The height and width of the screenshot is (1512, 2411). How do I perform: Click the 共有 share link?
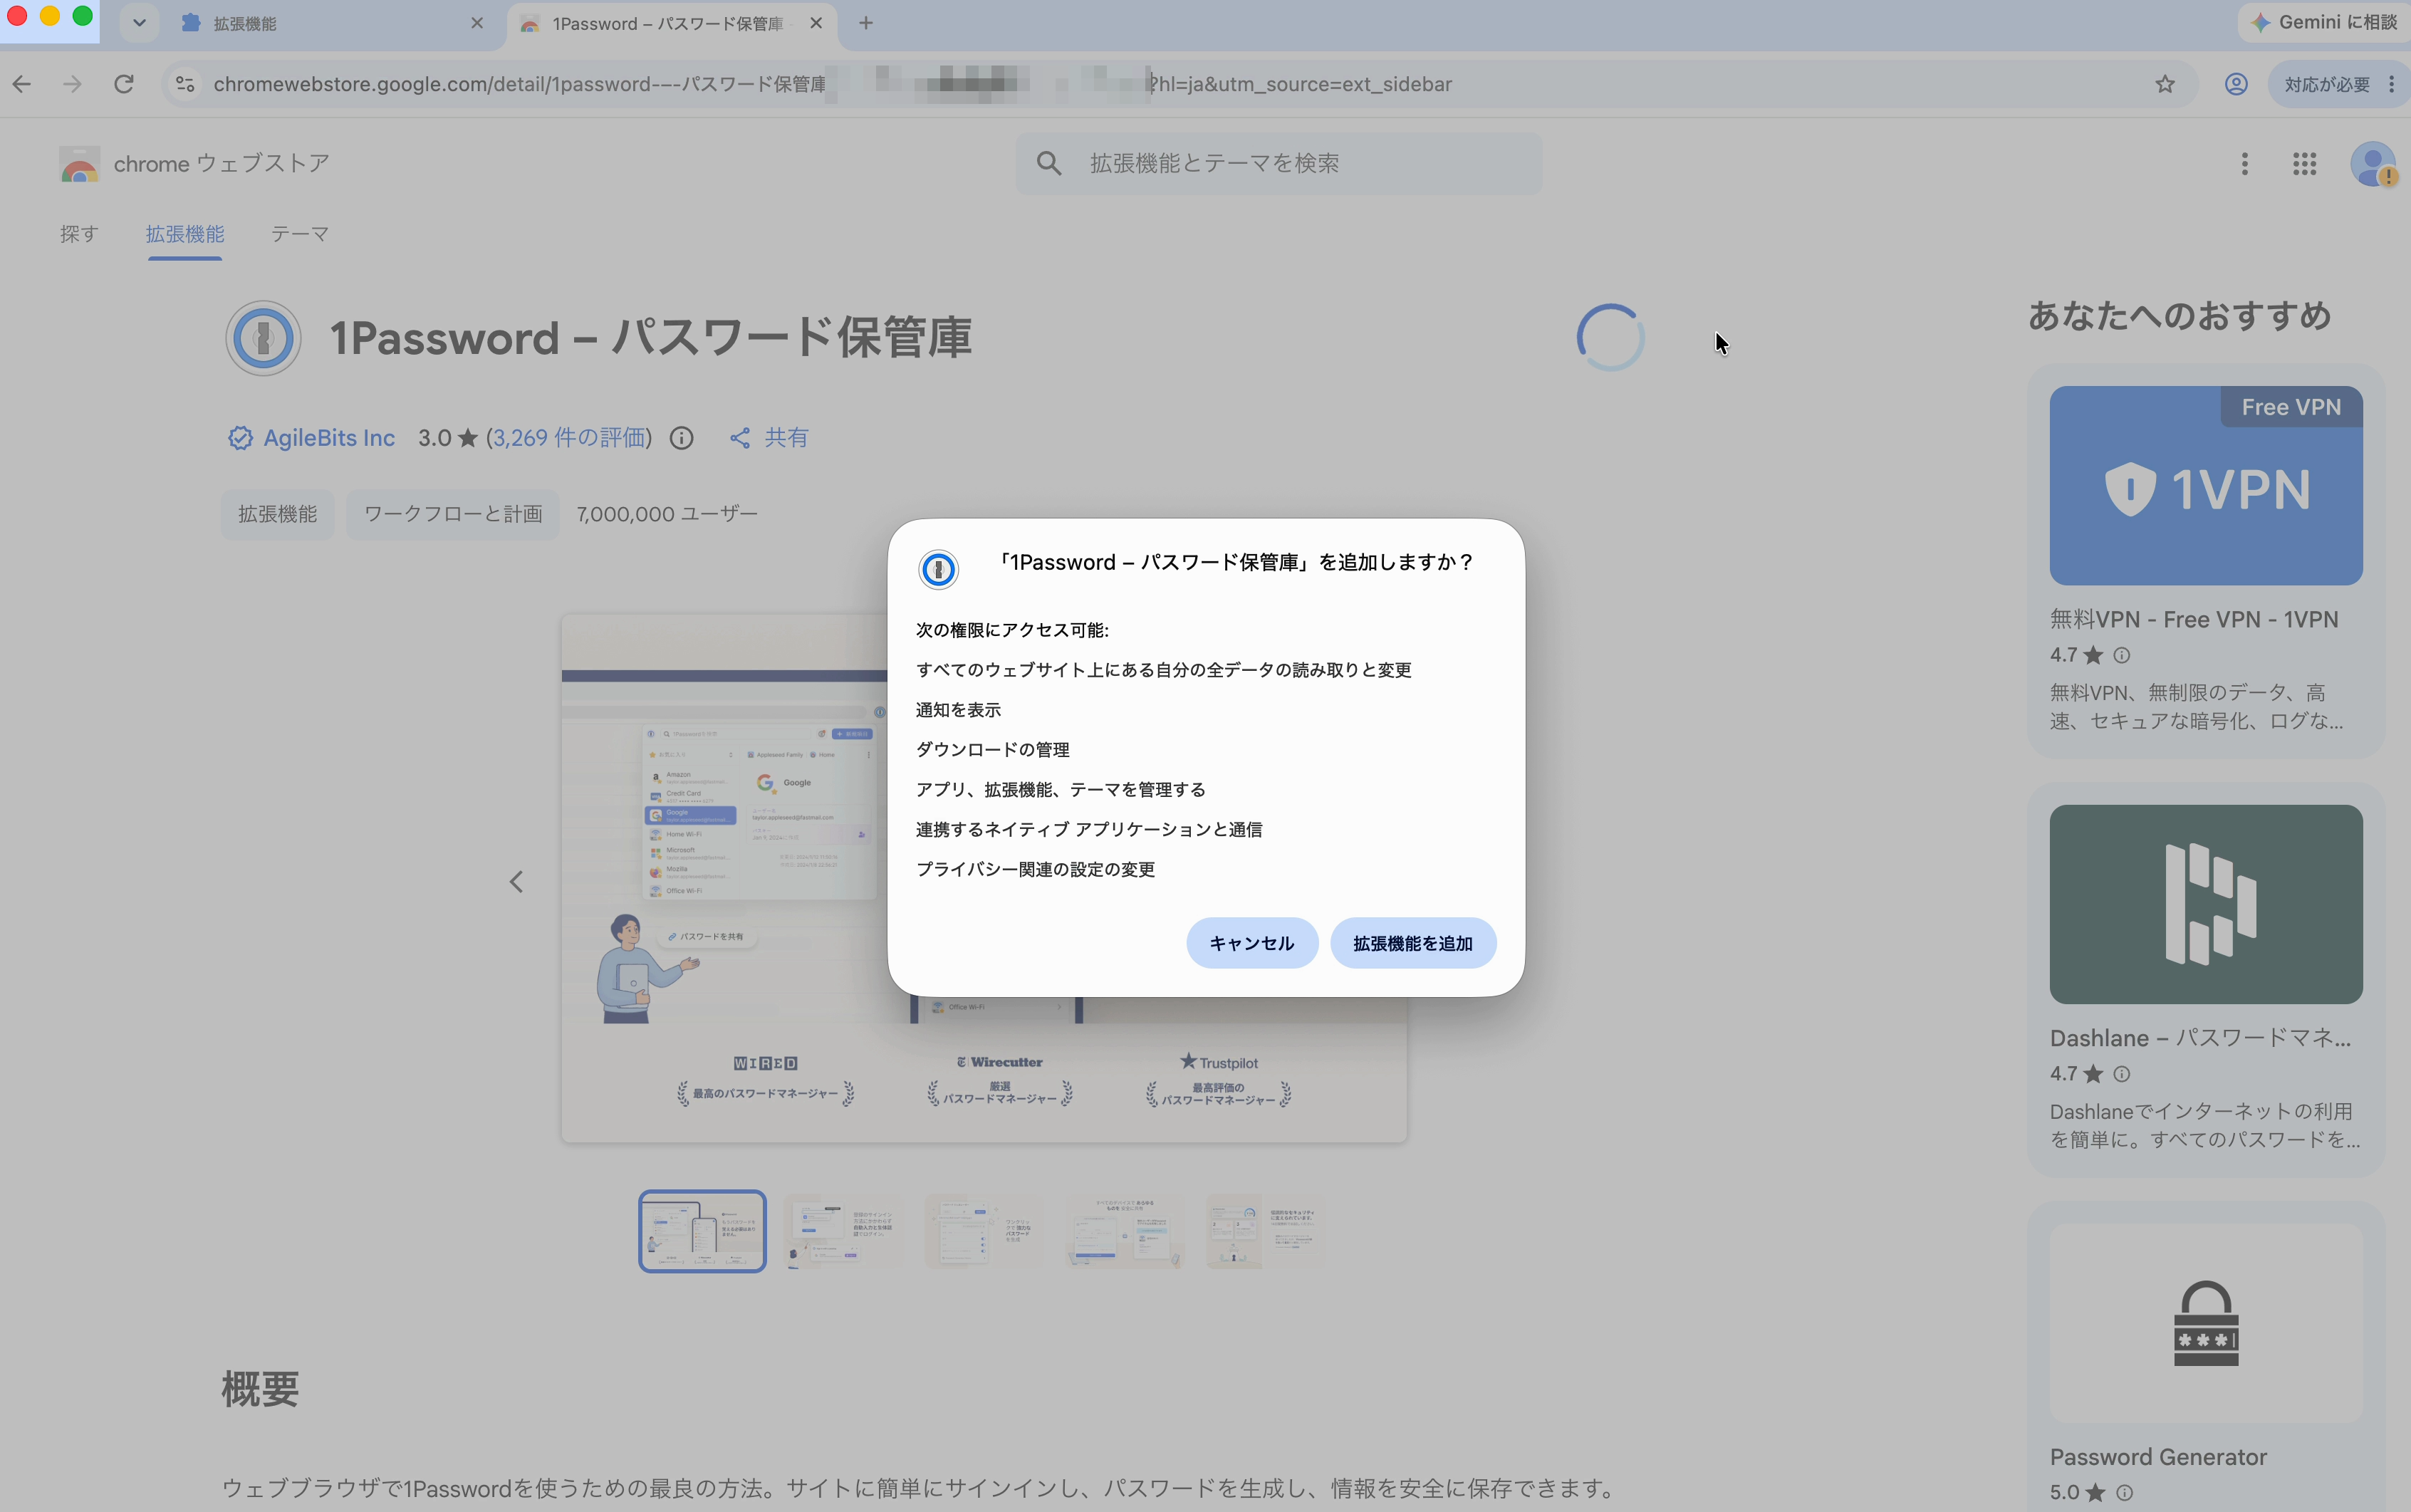(769, 438)
